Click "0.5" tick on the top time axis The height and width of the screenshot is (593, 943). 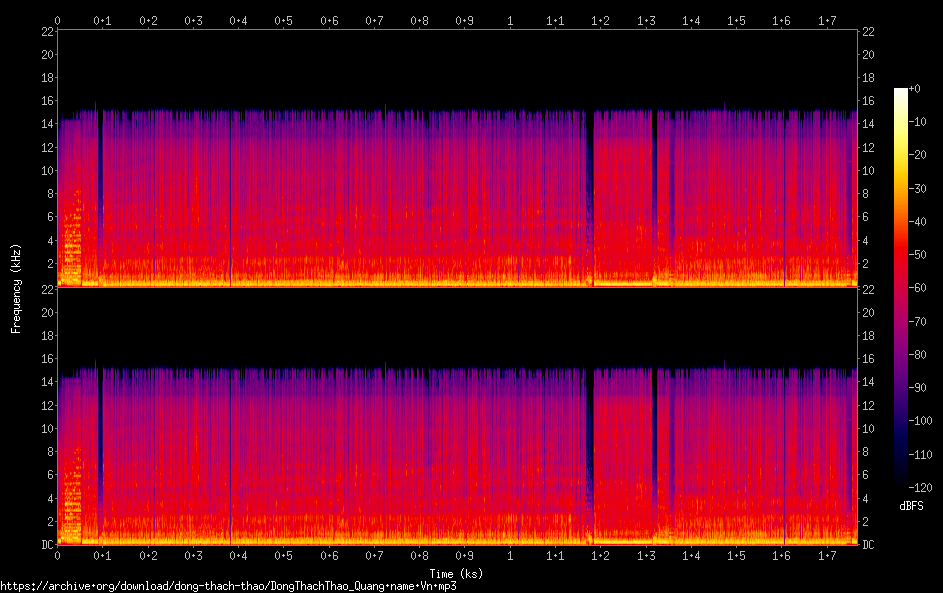click(x=283, y=20)
